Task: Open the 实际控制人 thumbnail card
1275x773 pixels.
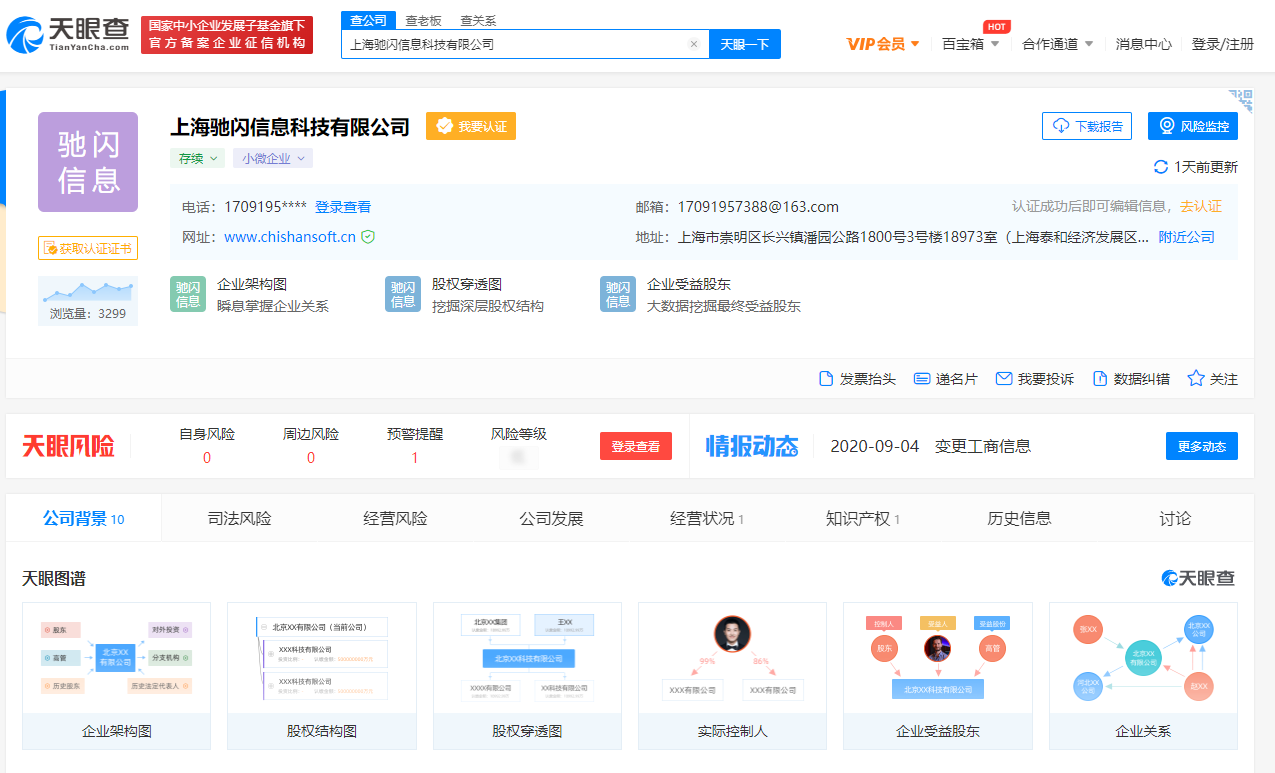Action: 733,676
